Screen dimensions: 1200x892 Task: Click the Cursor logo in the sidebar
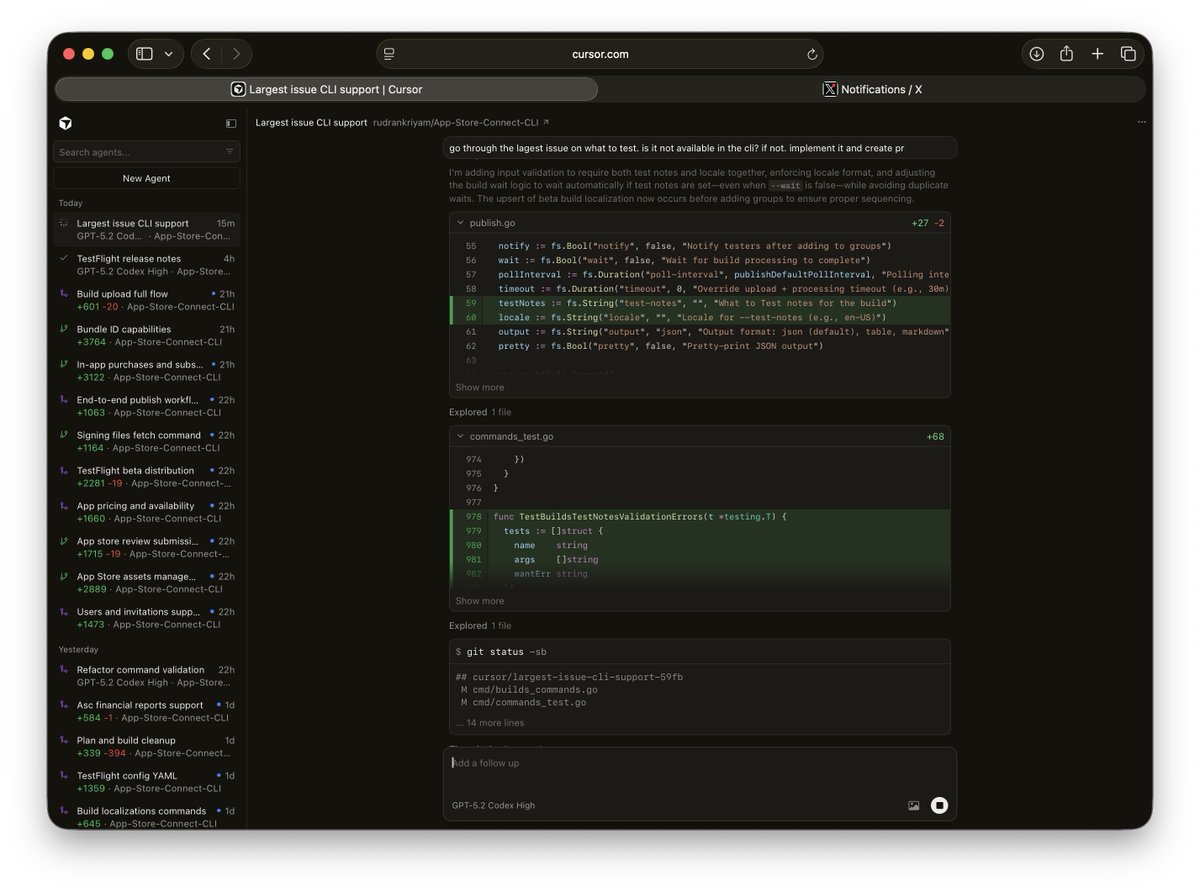pos(65,123)
